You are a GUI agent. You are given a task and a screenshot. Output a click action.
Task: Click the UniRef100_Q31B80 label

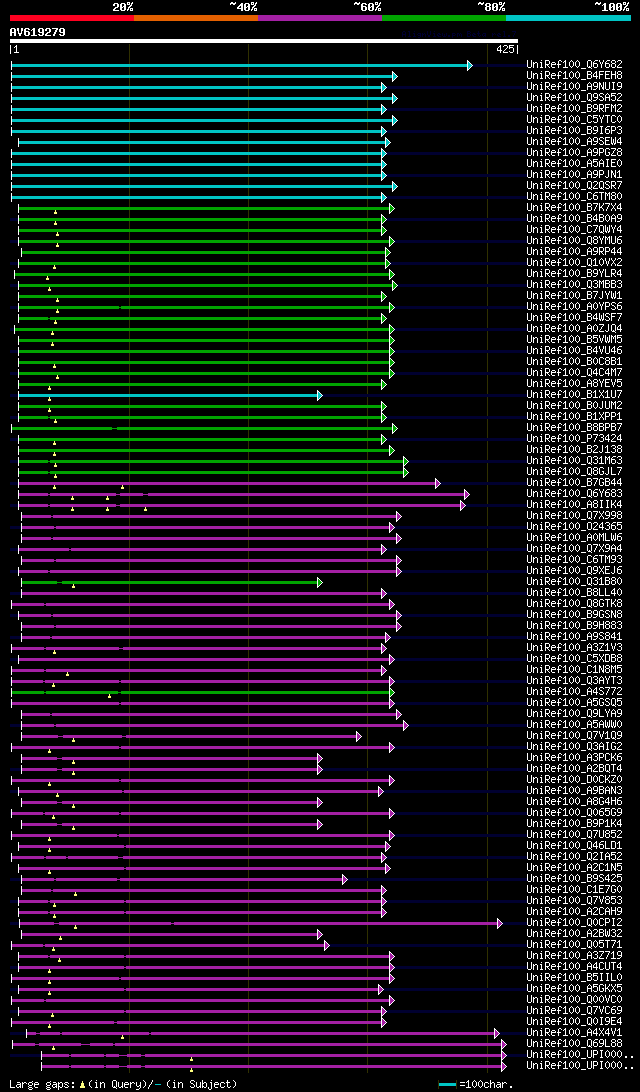pyautogui.click(x=575, y=582)
